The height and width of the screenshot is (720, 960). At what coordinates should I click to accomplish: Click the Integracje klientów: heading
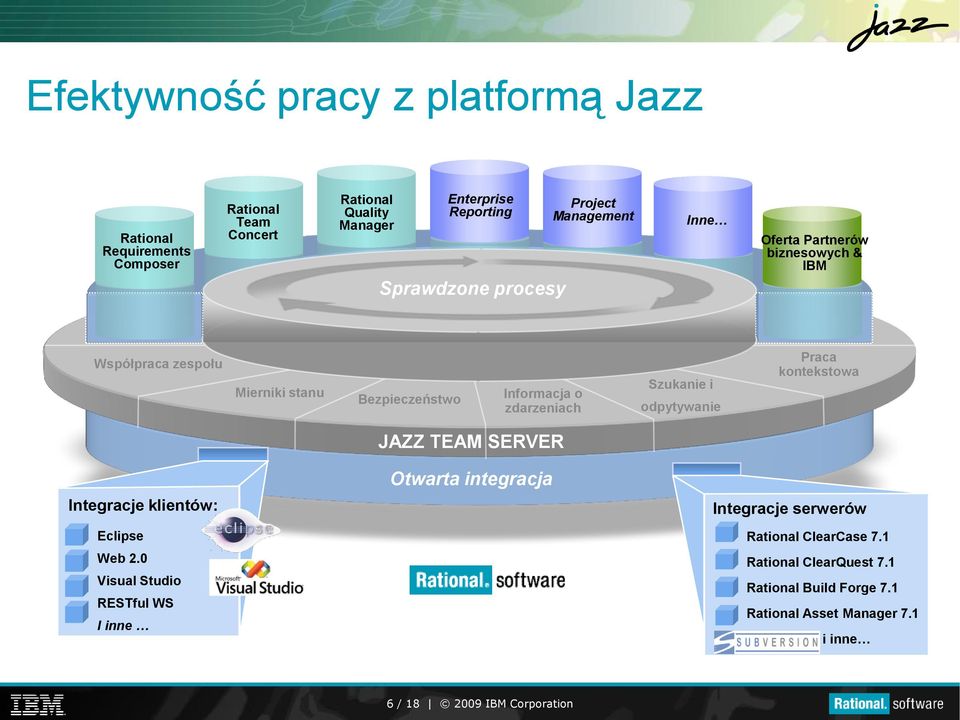(143, 506)
